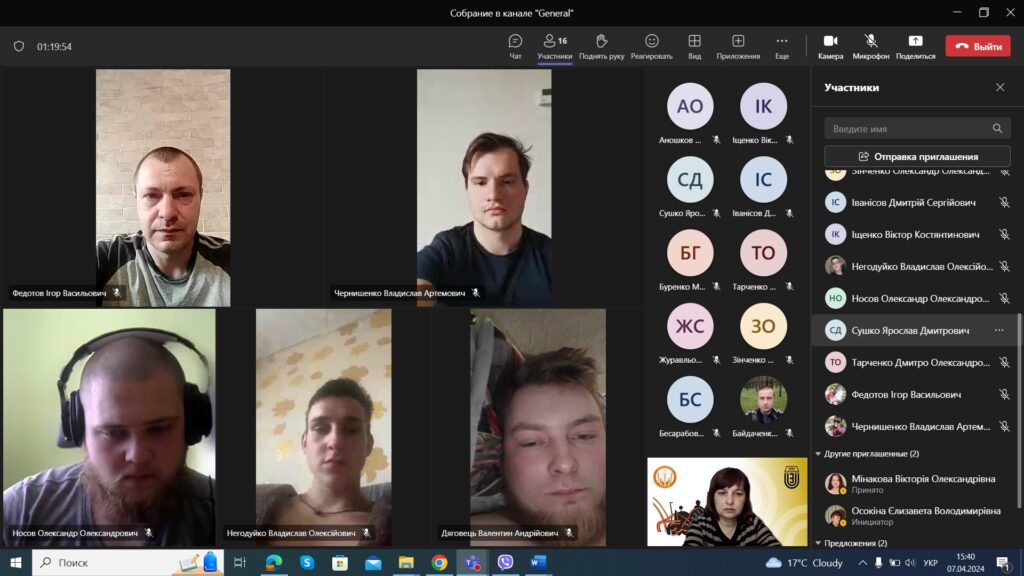Select Федотов Ігор Васильович in participants list
Viewport: 1024px width, 576px height.
906,395
